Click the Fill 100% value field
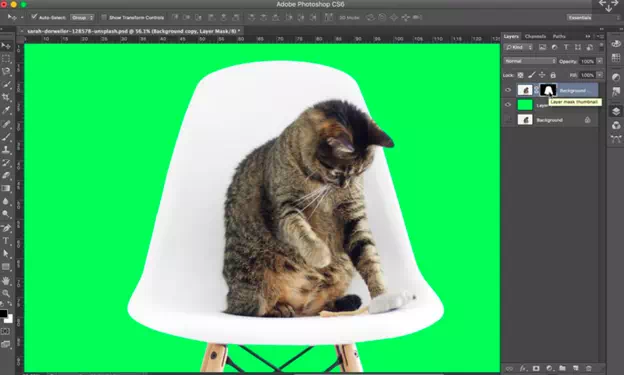 coord(587,75)
